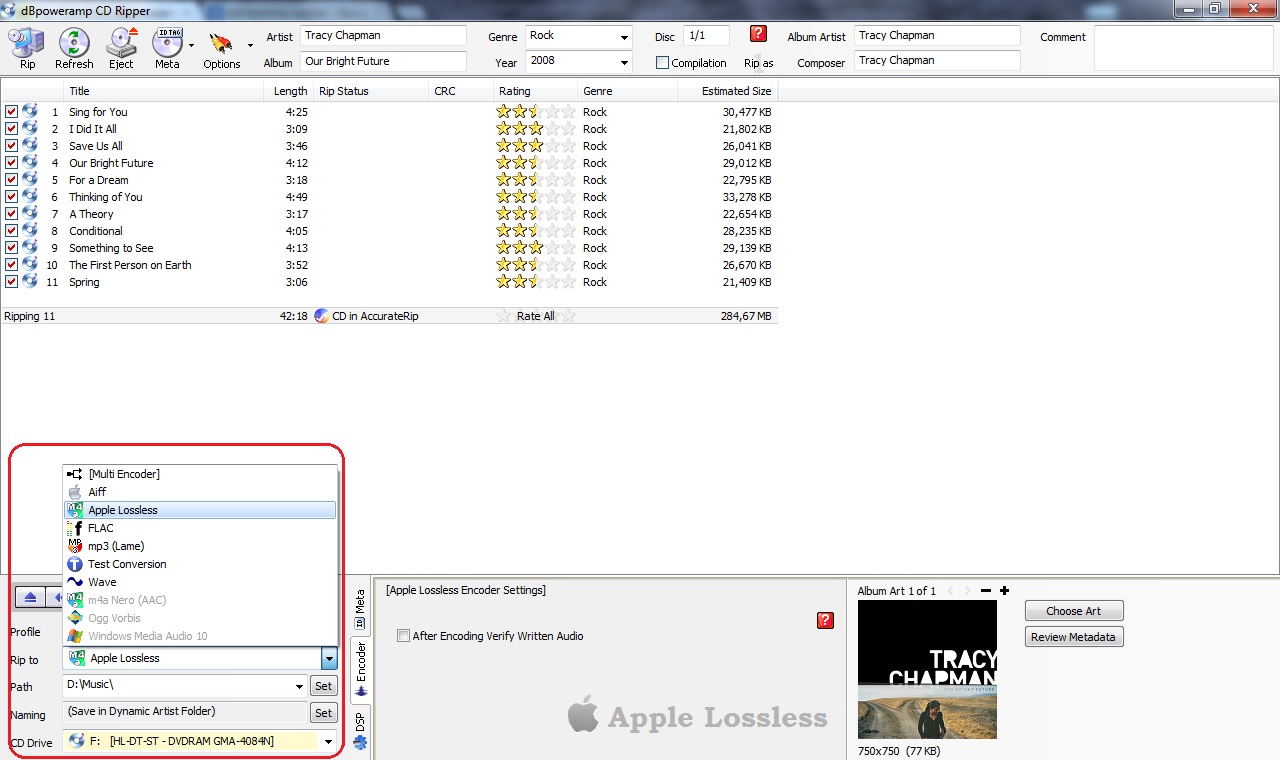Rate all tracks using Rate All star
The height and width of the screenshot is (760, 1280).
[x=504, y=316]
